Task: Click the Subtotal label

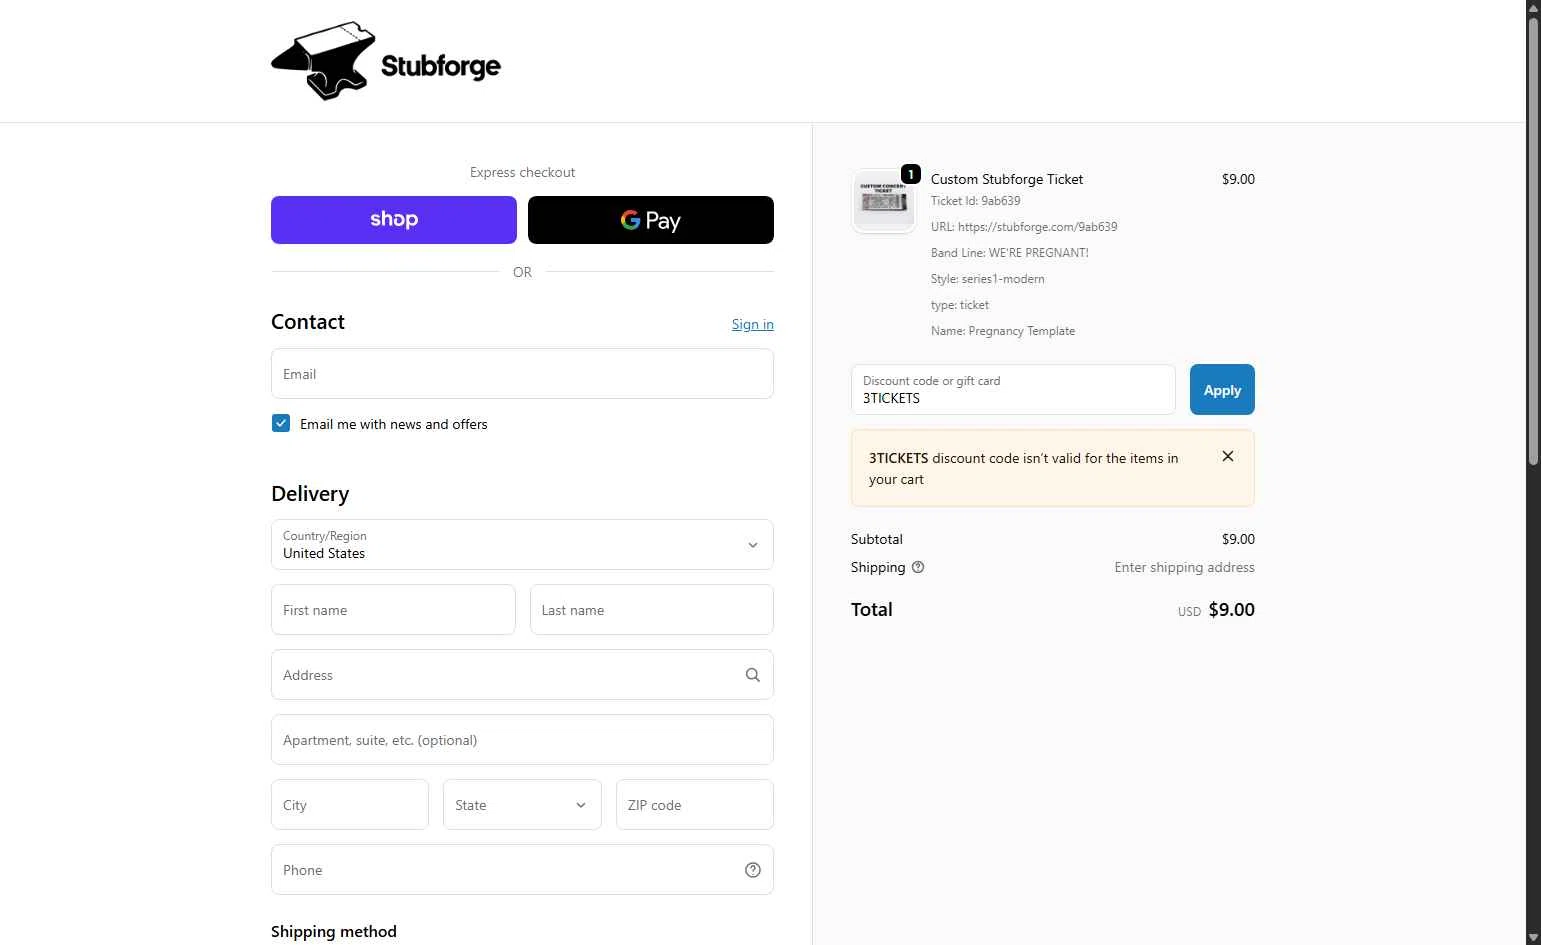Action: point(877,539)
